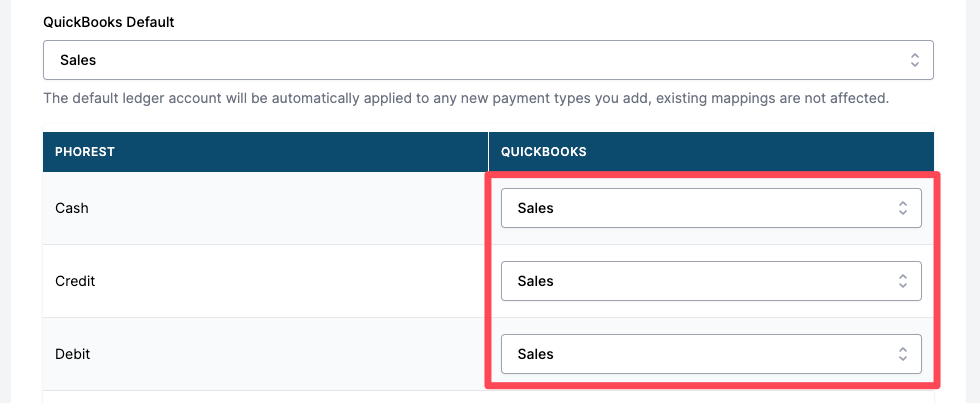Viewport: 980px width, 403px height.
Task: Expand the Credit ledger account dropdown
Action: (x=710, y=281)
